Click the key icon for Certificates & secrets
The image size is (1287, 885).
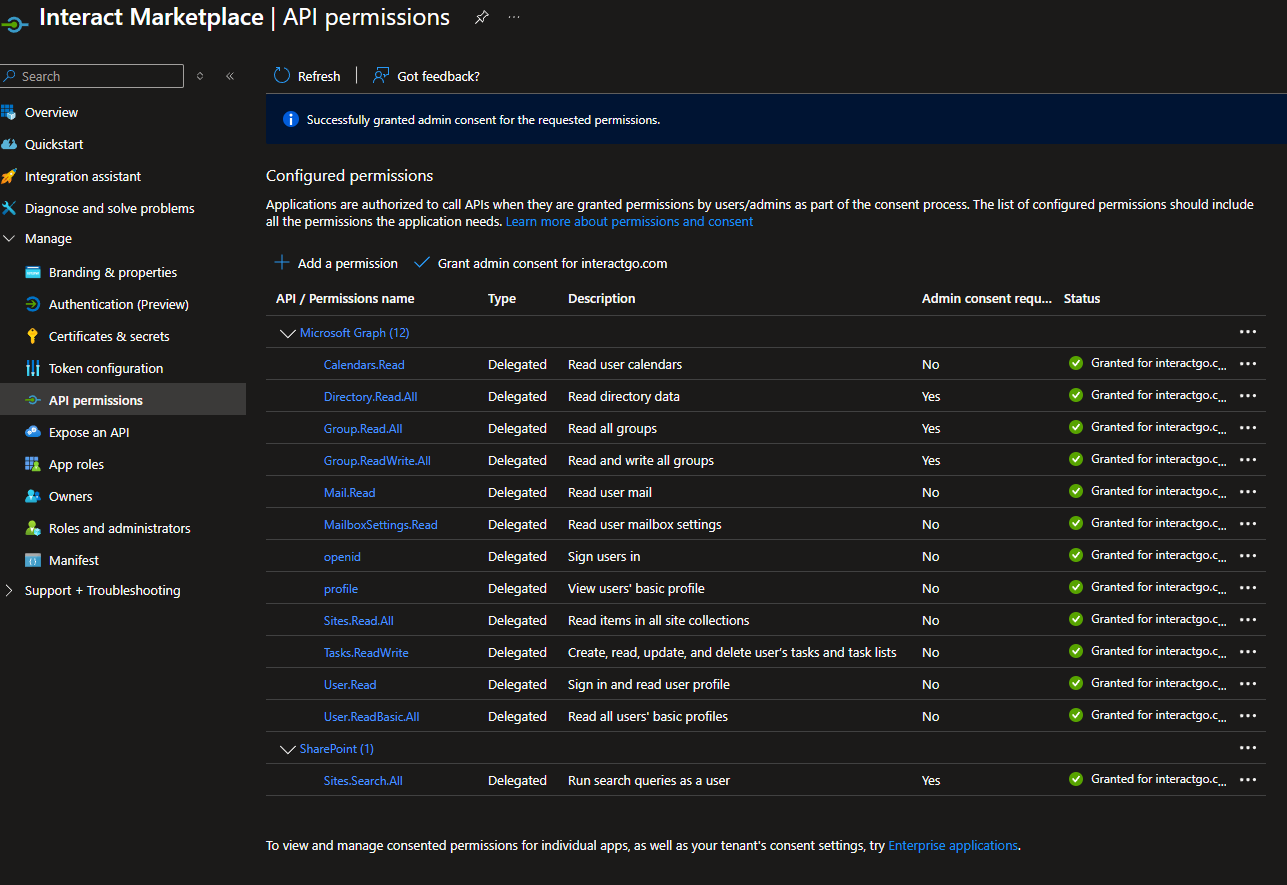pos(32,336)
